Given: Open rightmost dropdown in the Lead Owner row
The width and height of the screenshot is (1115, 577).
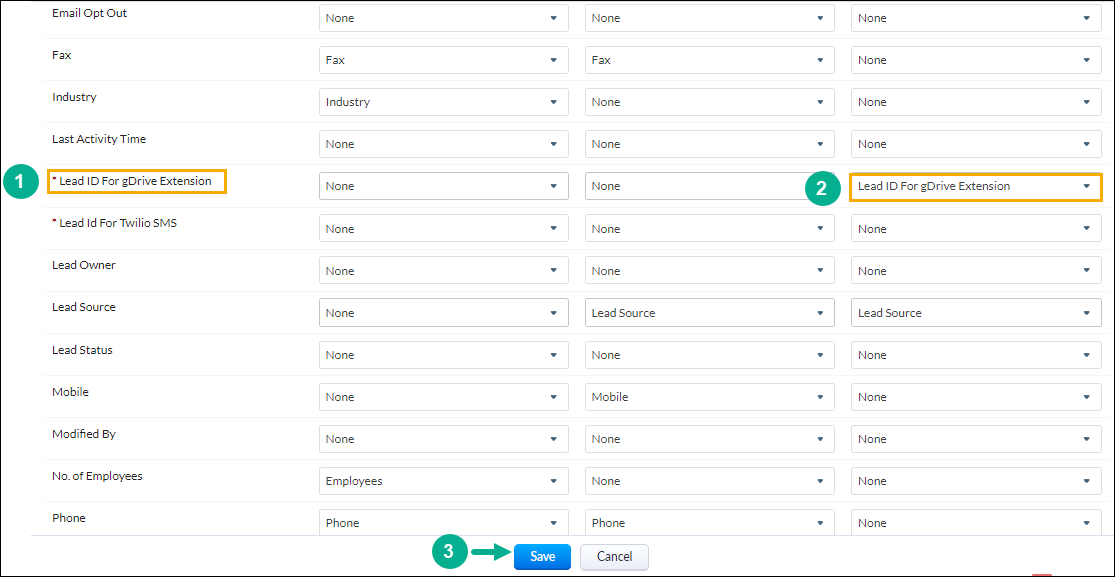Looking at the screenshot, I should [976, 270].
